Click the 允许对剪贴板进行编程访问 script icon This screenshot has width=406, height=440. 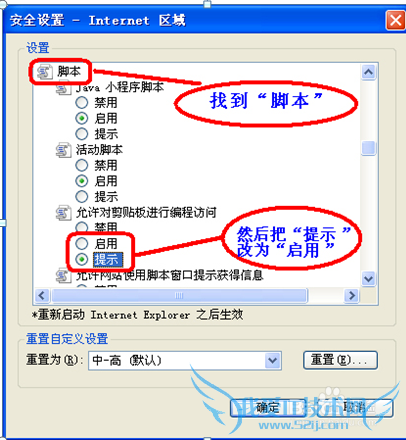[x=63, y=213]
